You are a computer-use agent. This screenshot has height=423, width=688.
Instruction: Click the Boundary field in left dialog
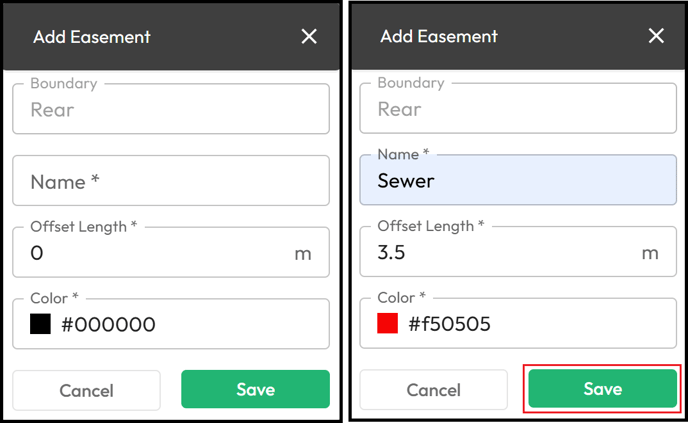(x=171, y=109)
